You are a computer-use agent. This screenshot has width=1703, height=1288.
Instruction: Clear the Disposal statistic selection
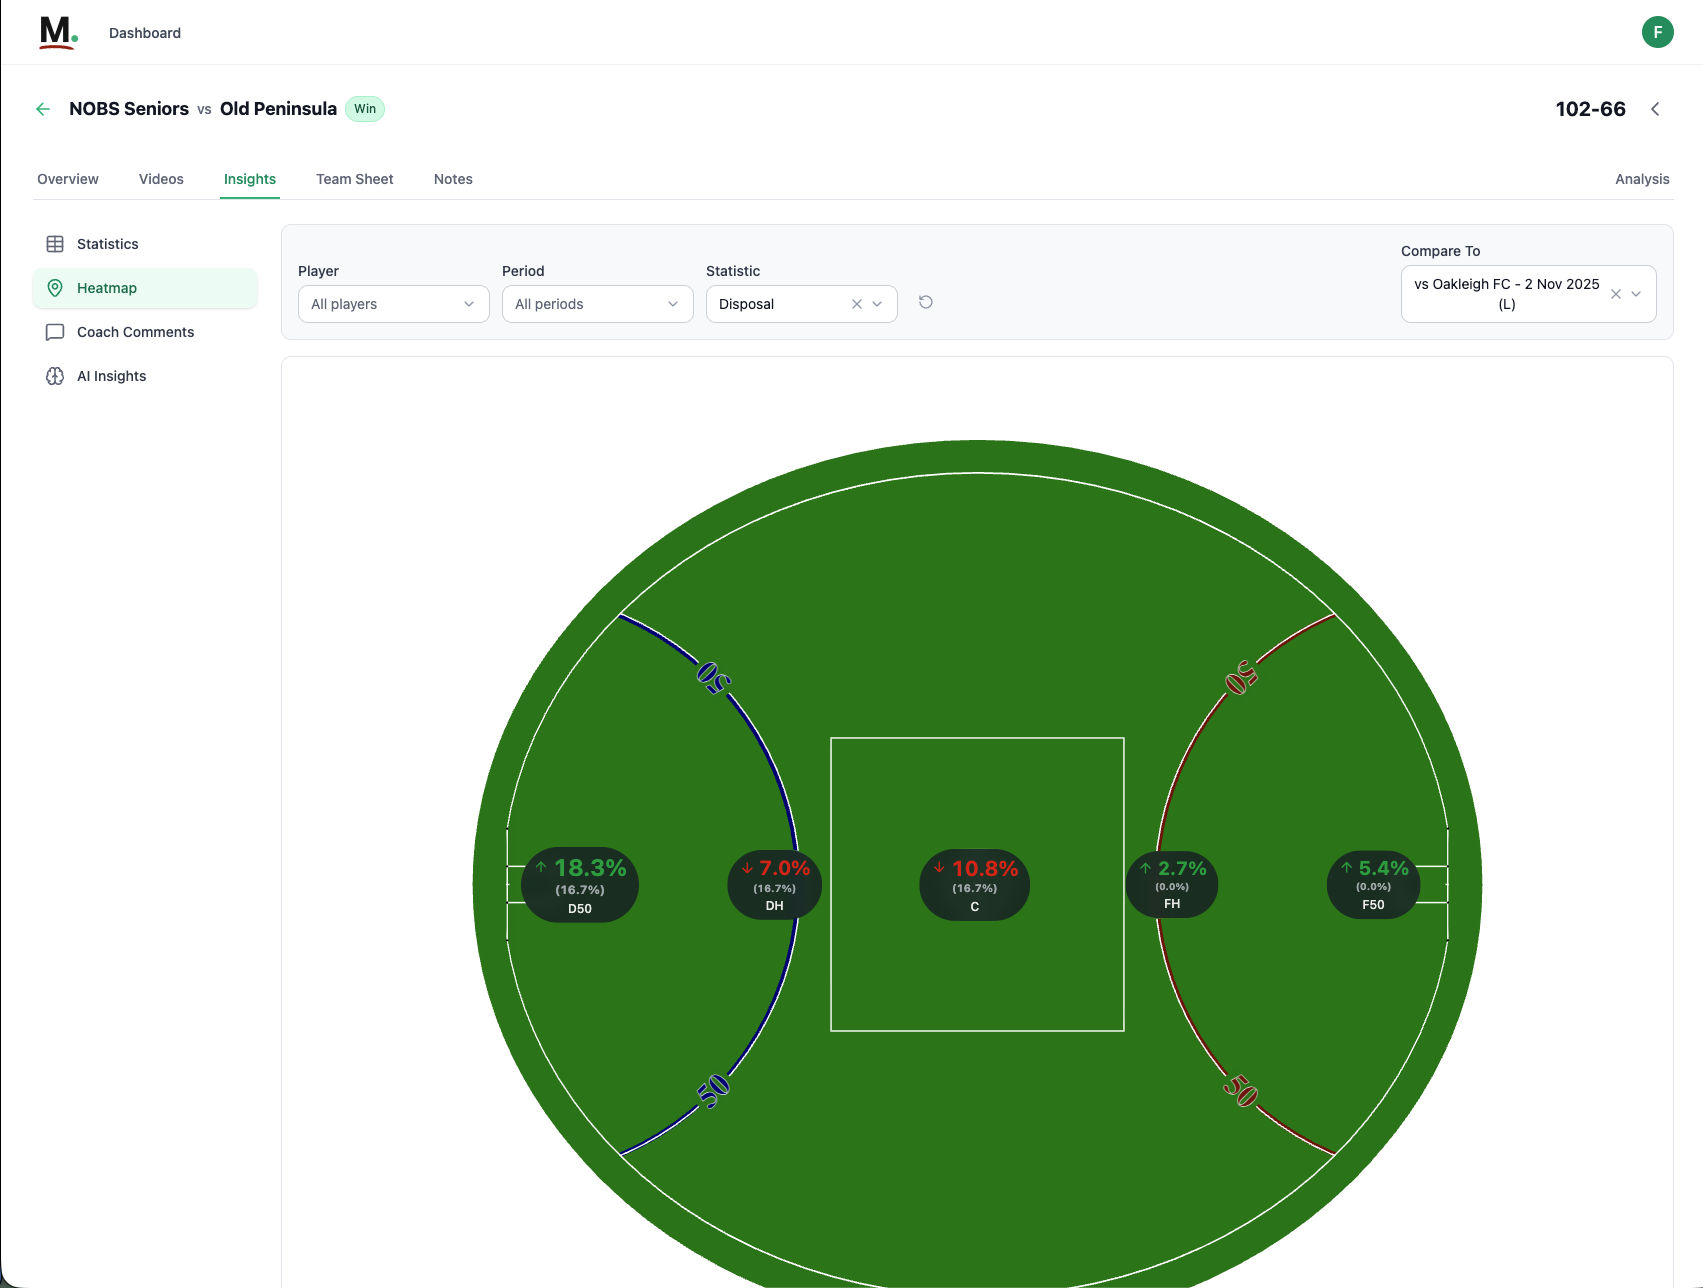[x=856, y=303]
